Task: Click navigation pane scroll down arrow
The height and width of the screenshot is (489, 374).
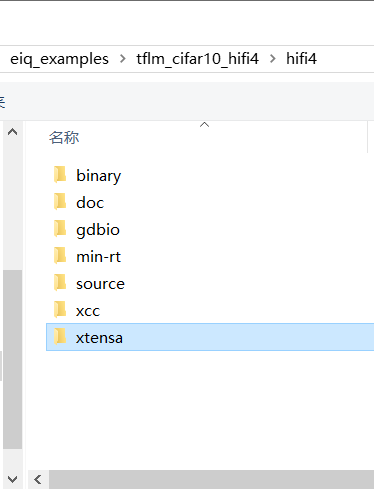Action: coord(12,479)
